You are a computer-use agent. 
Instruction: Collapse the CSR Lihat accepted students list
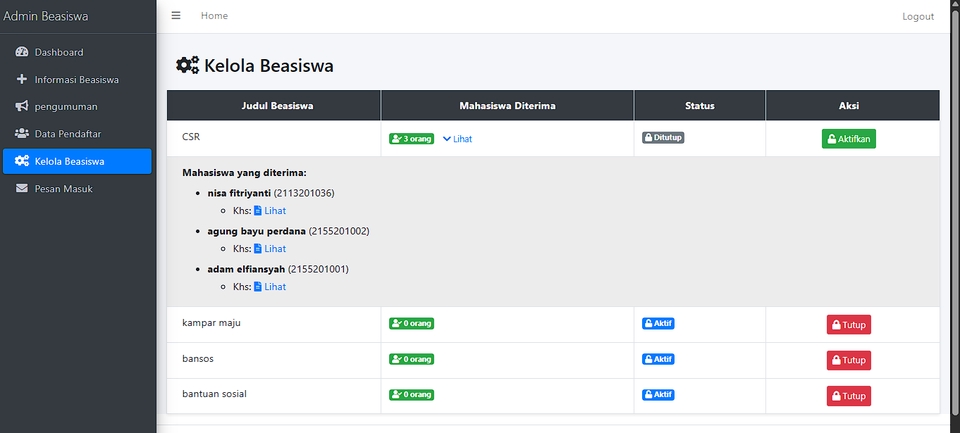pyautogui.click(x=457, y=139)
